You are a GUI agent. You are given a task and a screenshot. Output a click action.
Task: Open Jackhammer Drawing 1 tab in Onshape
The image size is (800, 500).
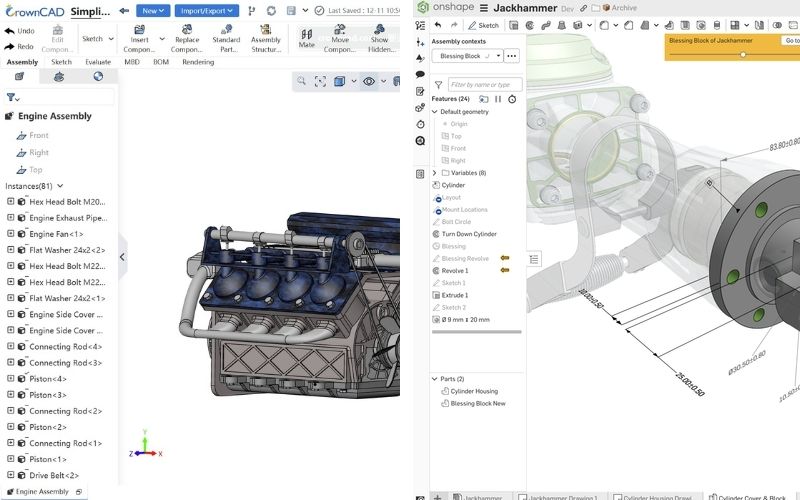pos(558,496)
